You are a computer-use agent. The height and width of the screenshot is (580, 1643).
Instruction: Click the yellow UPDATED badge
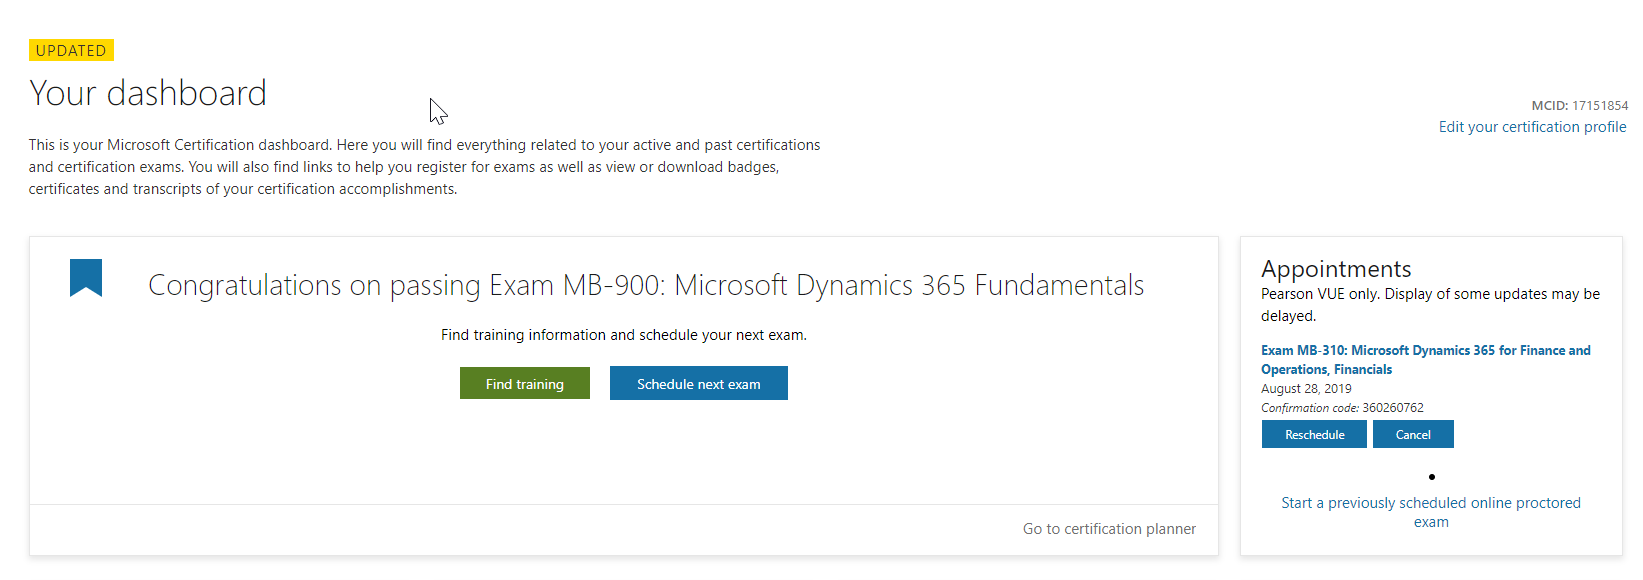click(71, 50)
